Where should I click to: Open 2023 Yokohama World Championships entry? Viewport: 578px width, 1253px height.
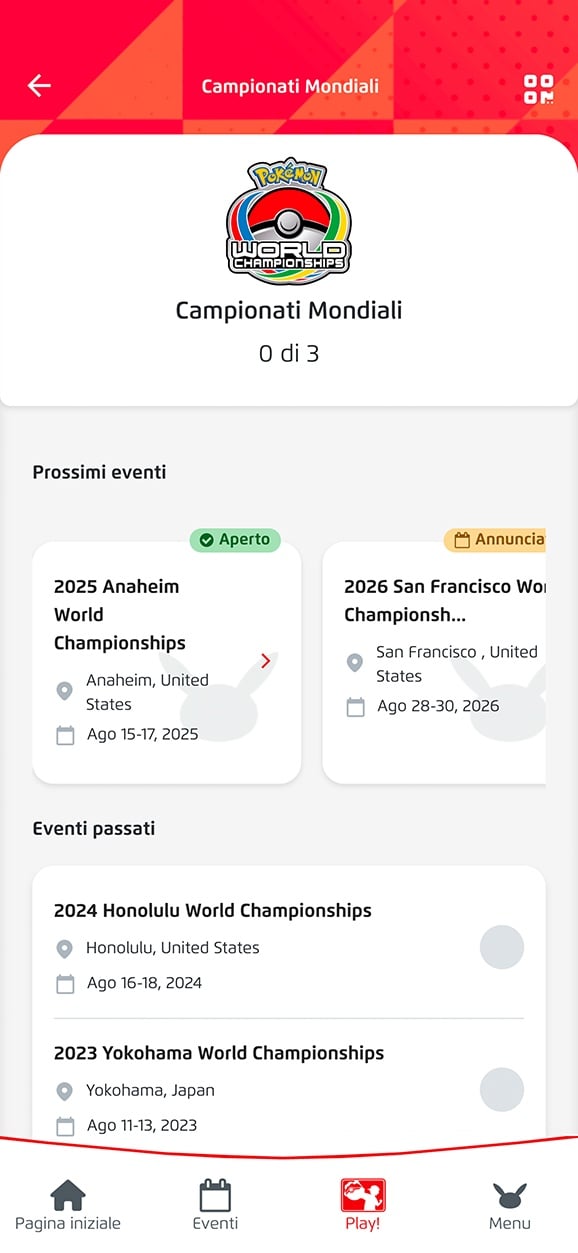click(288, 1088)
